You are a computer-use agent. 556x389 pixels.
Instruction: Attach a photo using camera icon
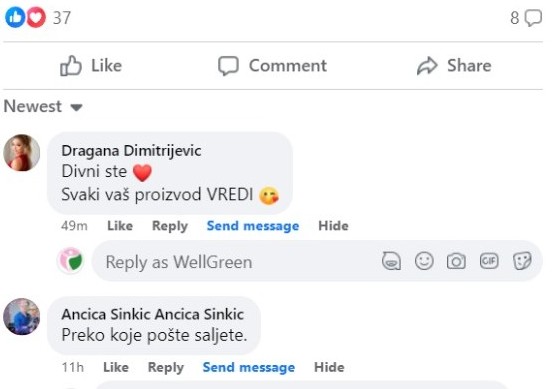(x=456, y=261)
